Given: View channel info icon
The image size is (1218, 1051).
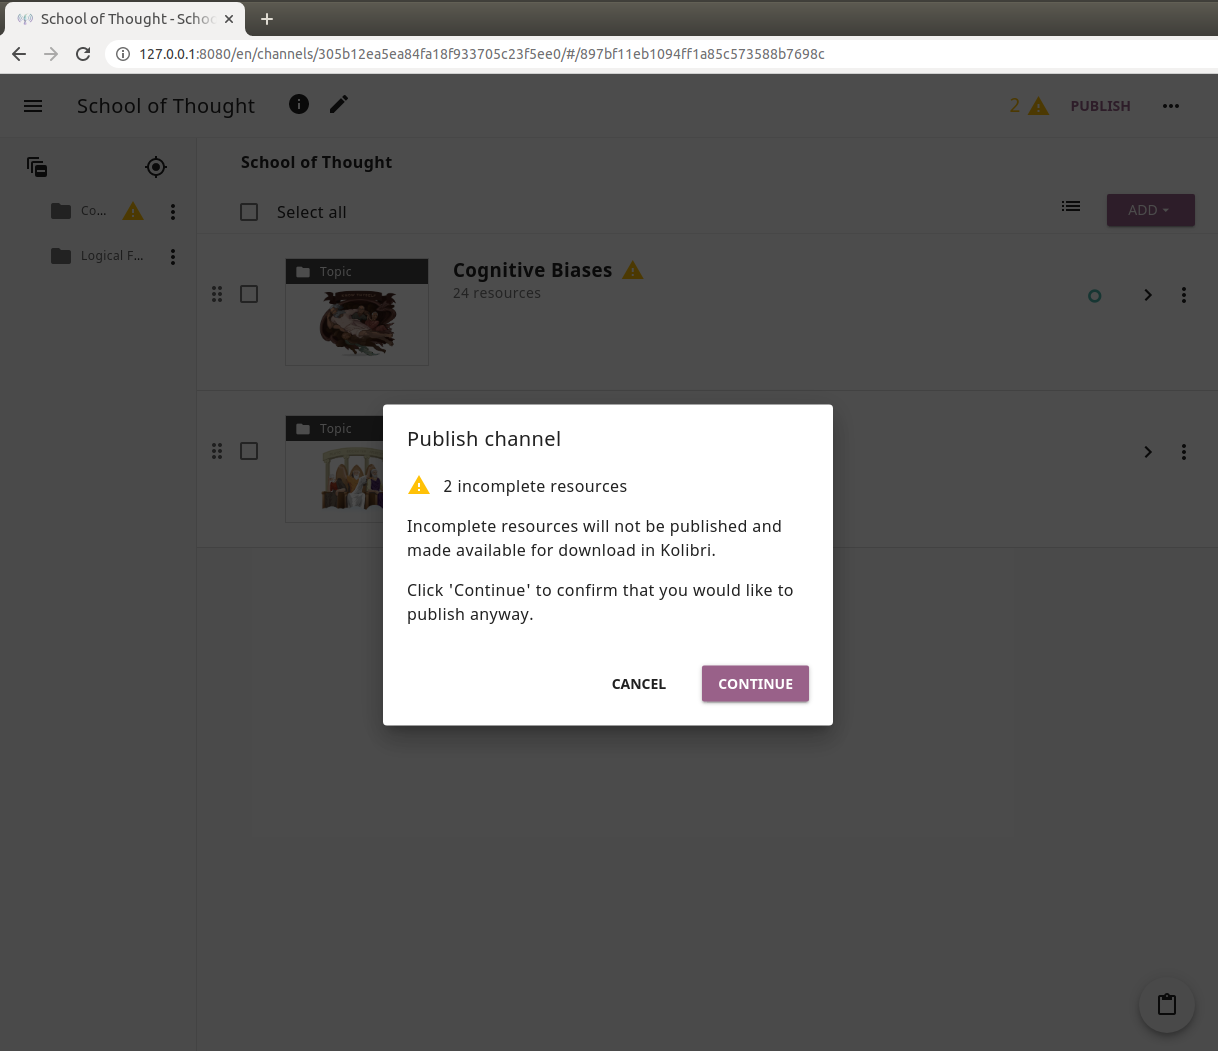Looking at the screenshot, I should [299, 104].
